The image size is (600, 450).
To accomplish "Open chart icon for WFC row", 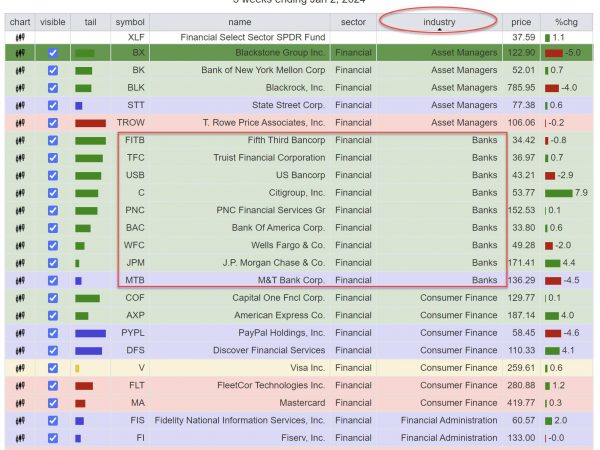I will pyautogui.click(x=20, y=245).
